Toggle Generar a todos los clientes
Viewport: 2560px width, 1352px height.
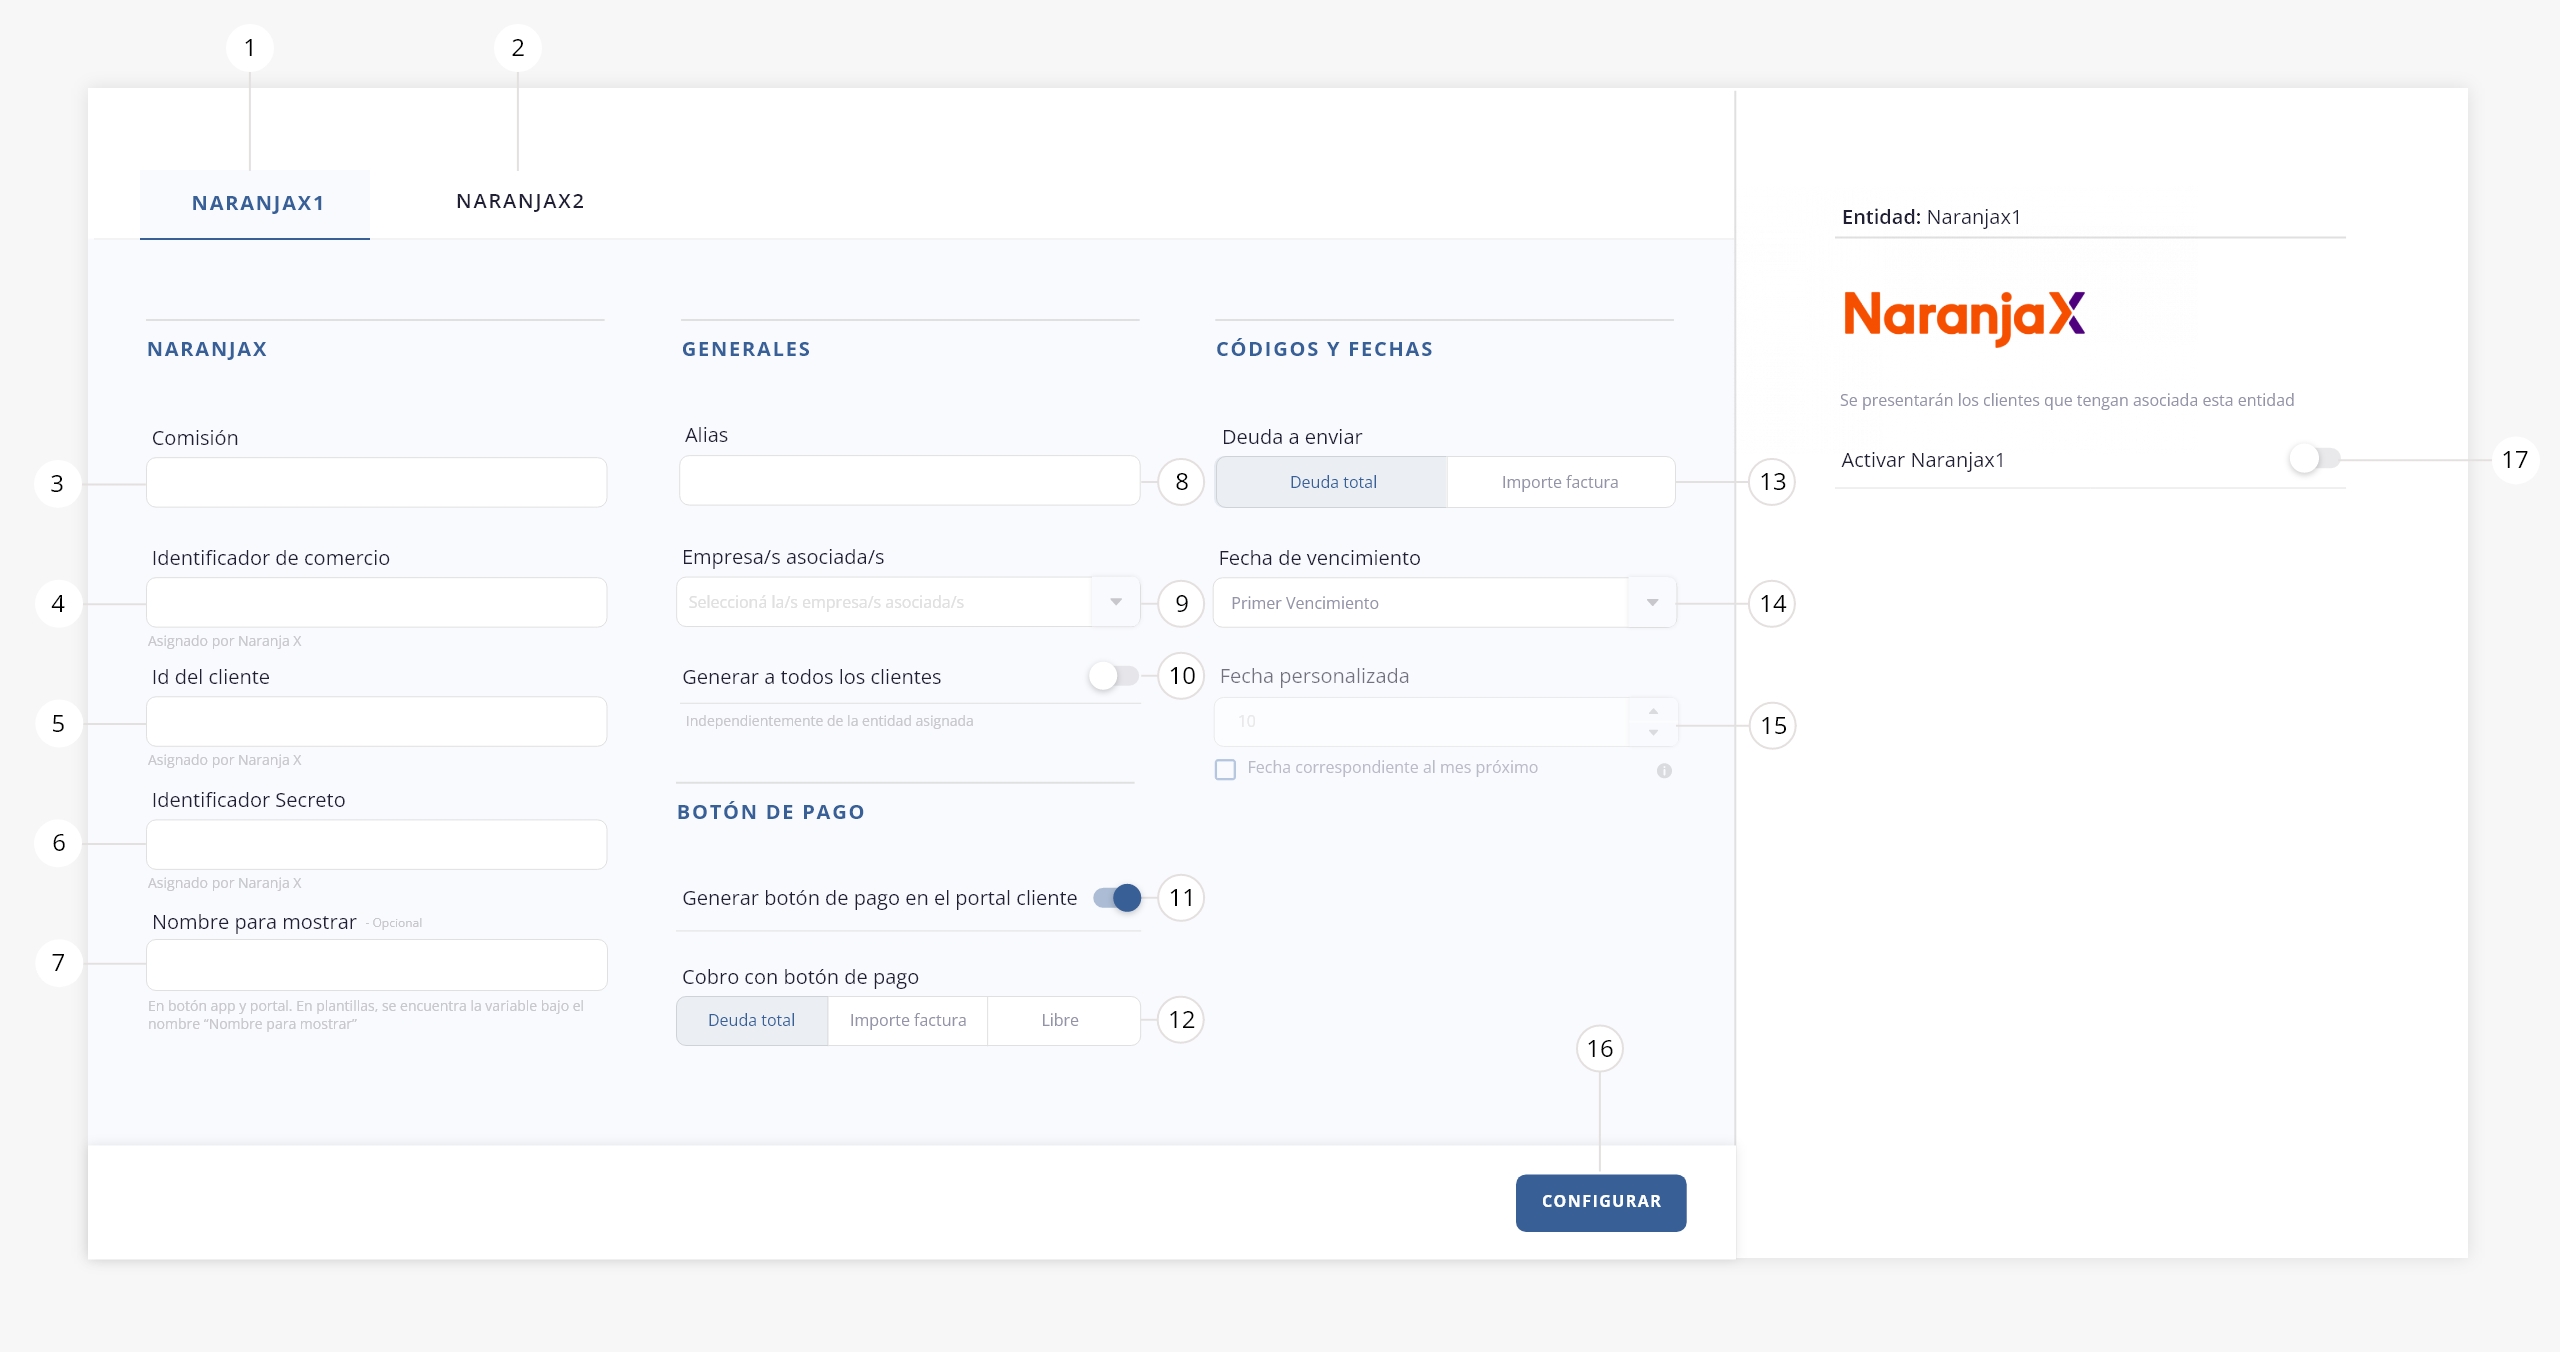point(1113,676)
